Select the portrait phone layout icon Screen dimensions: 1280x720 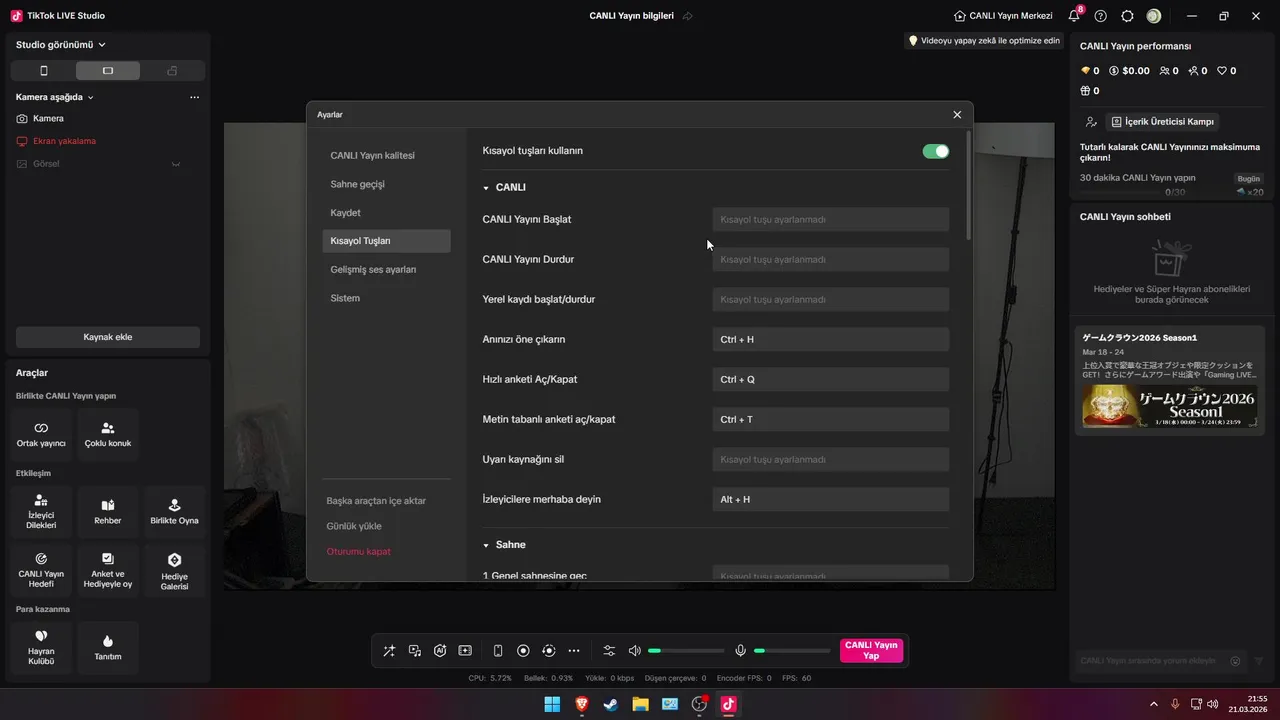pyautogui.click(x=43, y=71)
